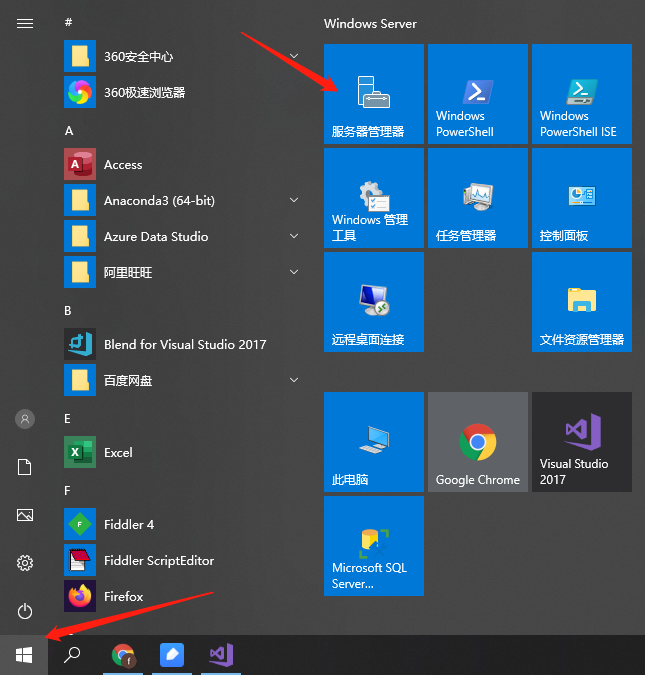Open Documents from the Start sidebar

[25, 467]
